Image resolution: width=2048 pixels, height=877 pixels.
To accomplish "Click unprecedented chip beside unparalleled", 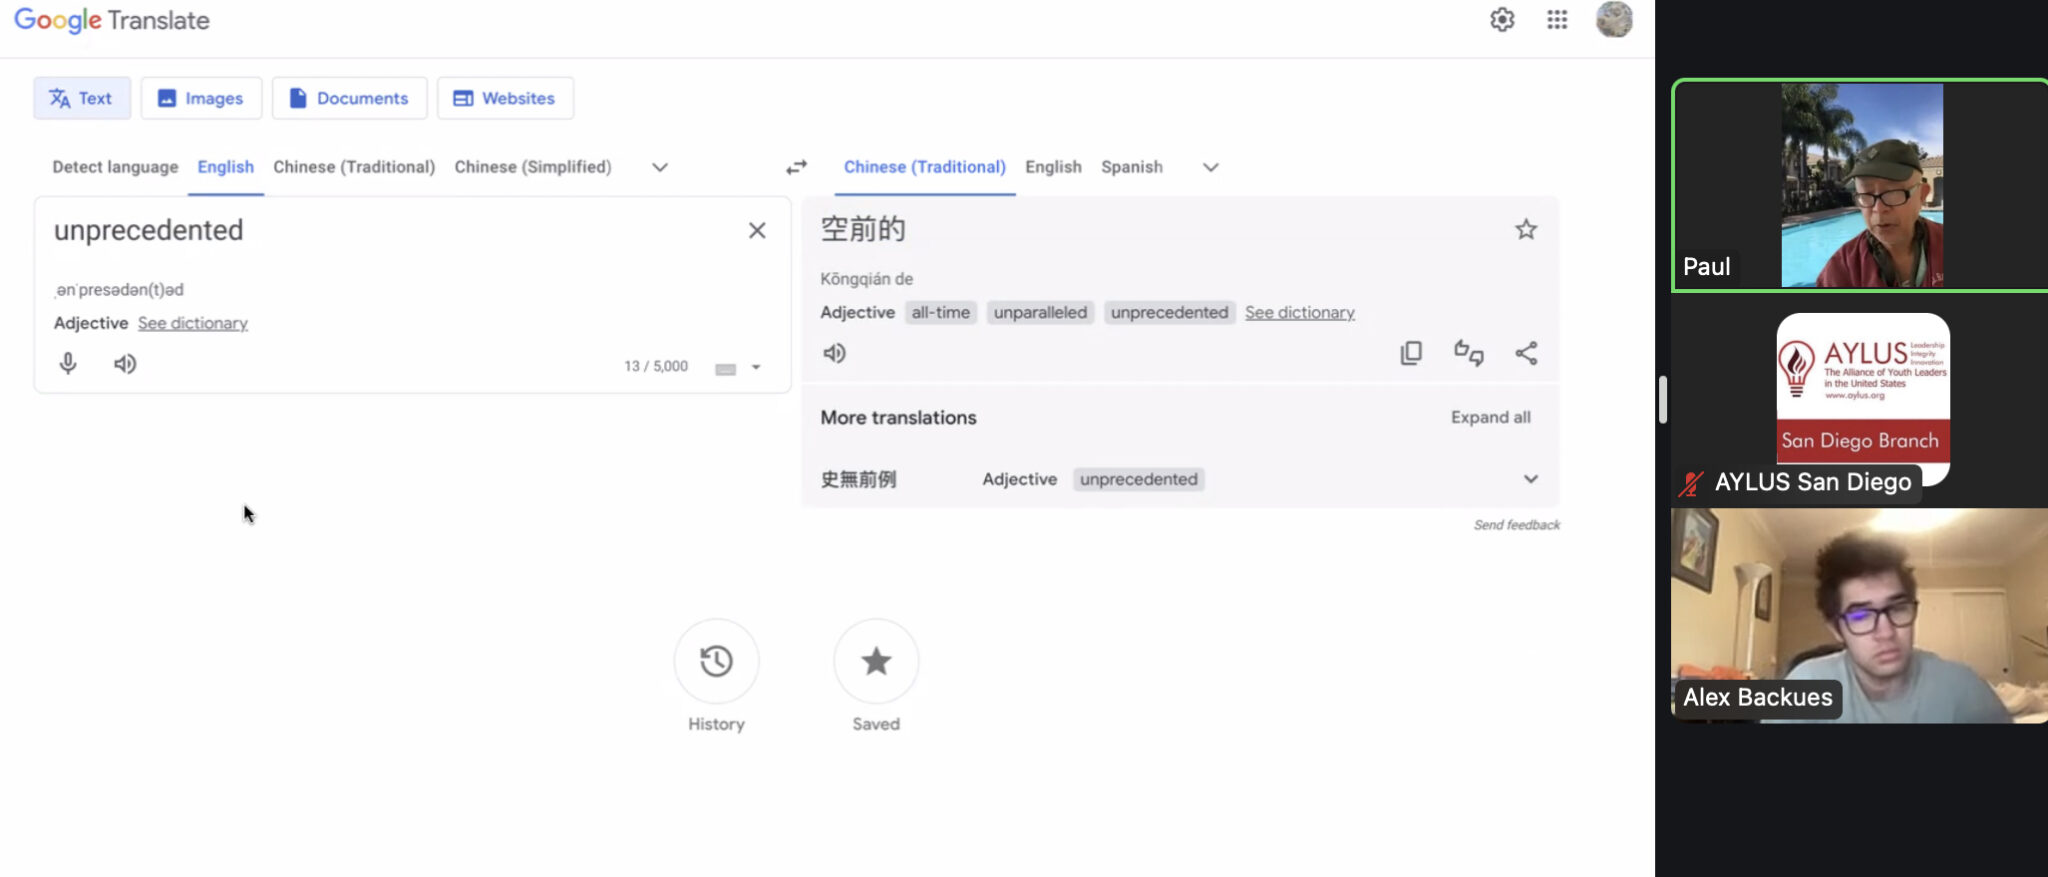I will [1169, 312].
